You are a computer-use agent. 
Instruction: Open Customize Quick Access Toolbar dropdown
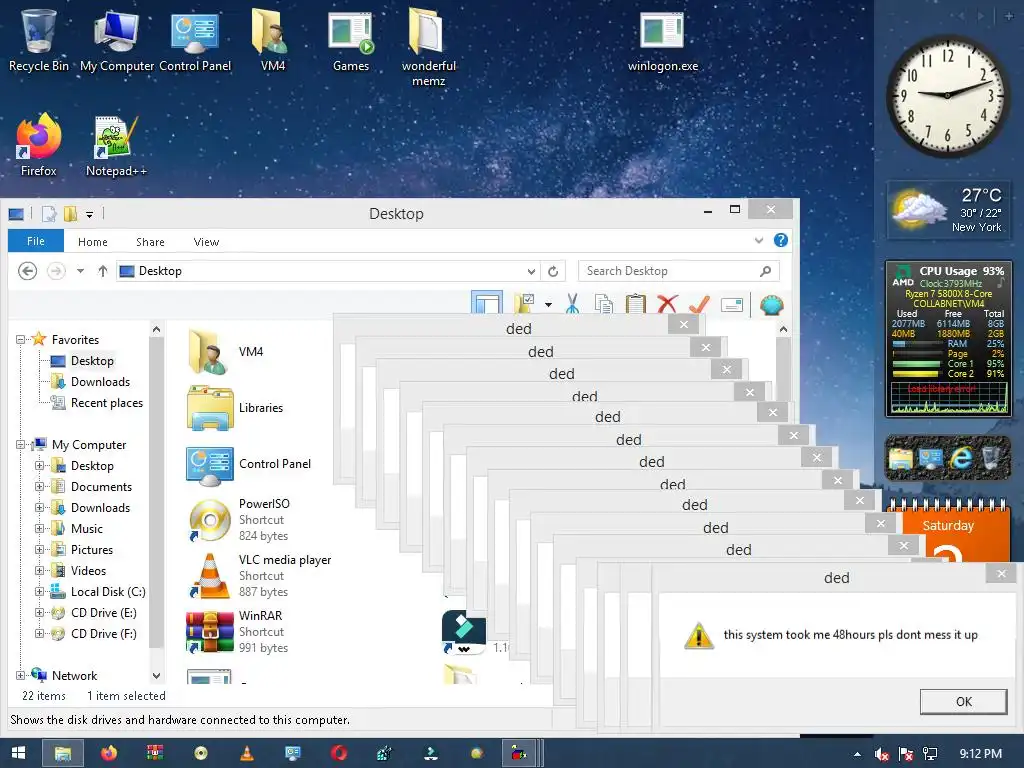click(x=89, y=214)
